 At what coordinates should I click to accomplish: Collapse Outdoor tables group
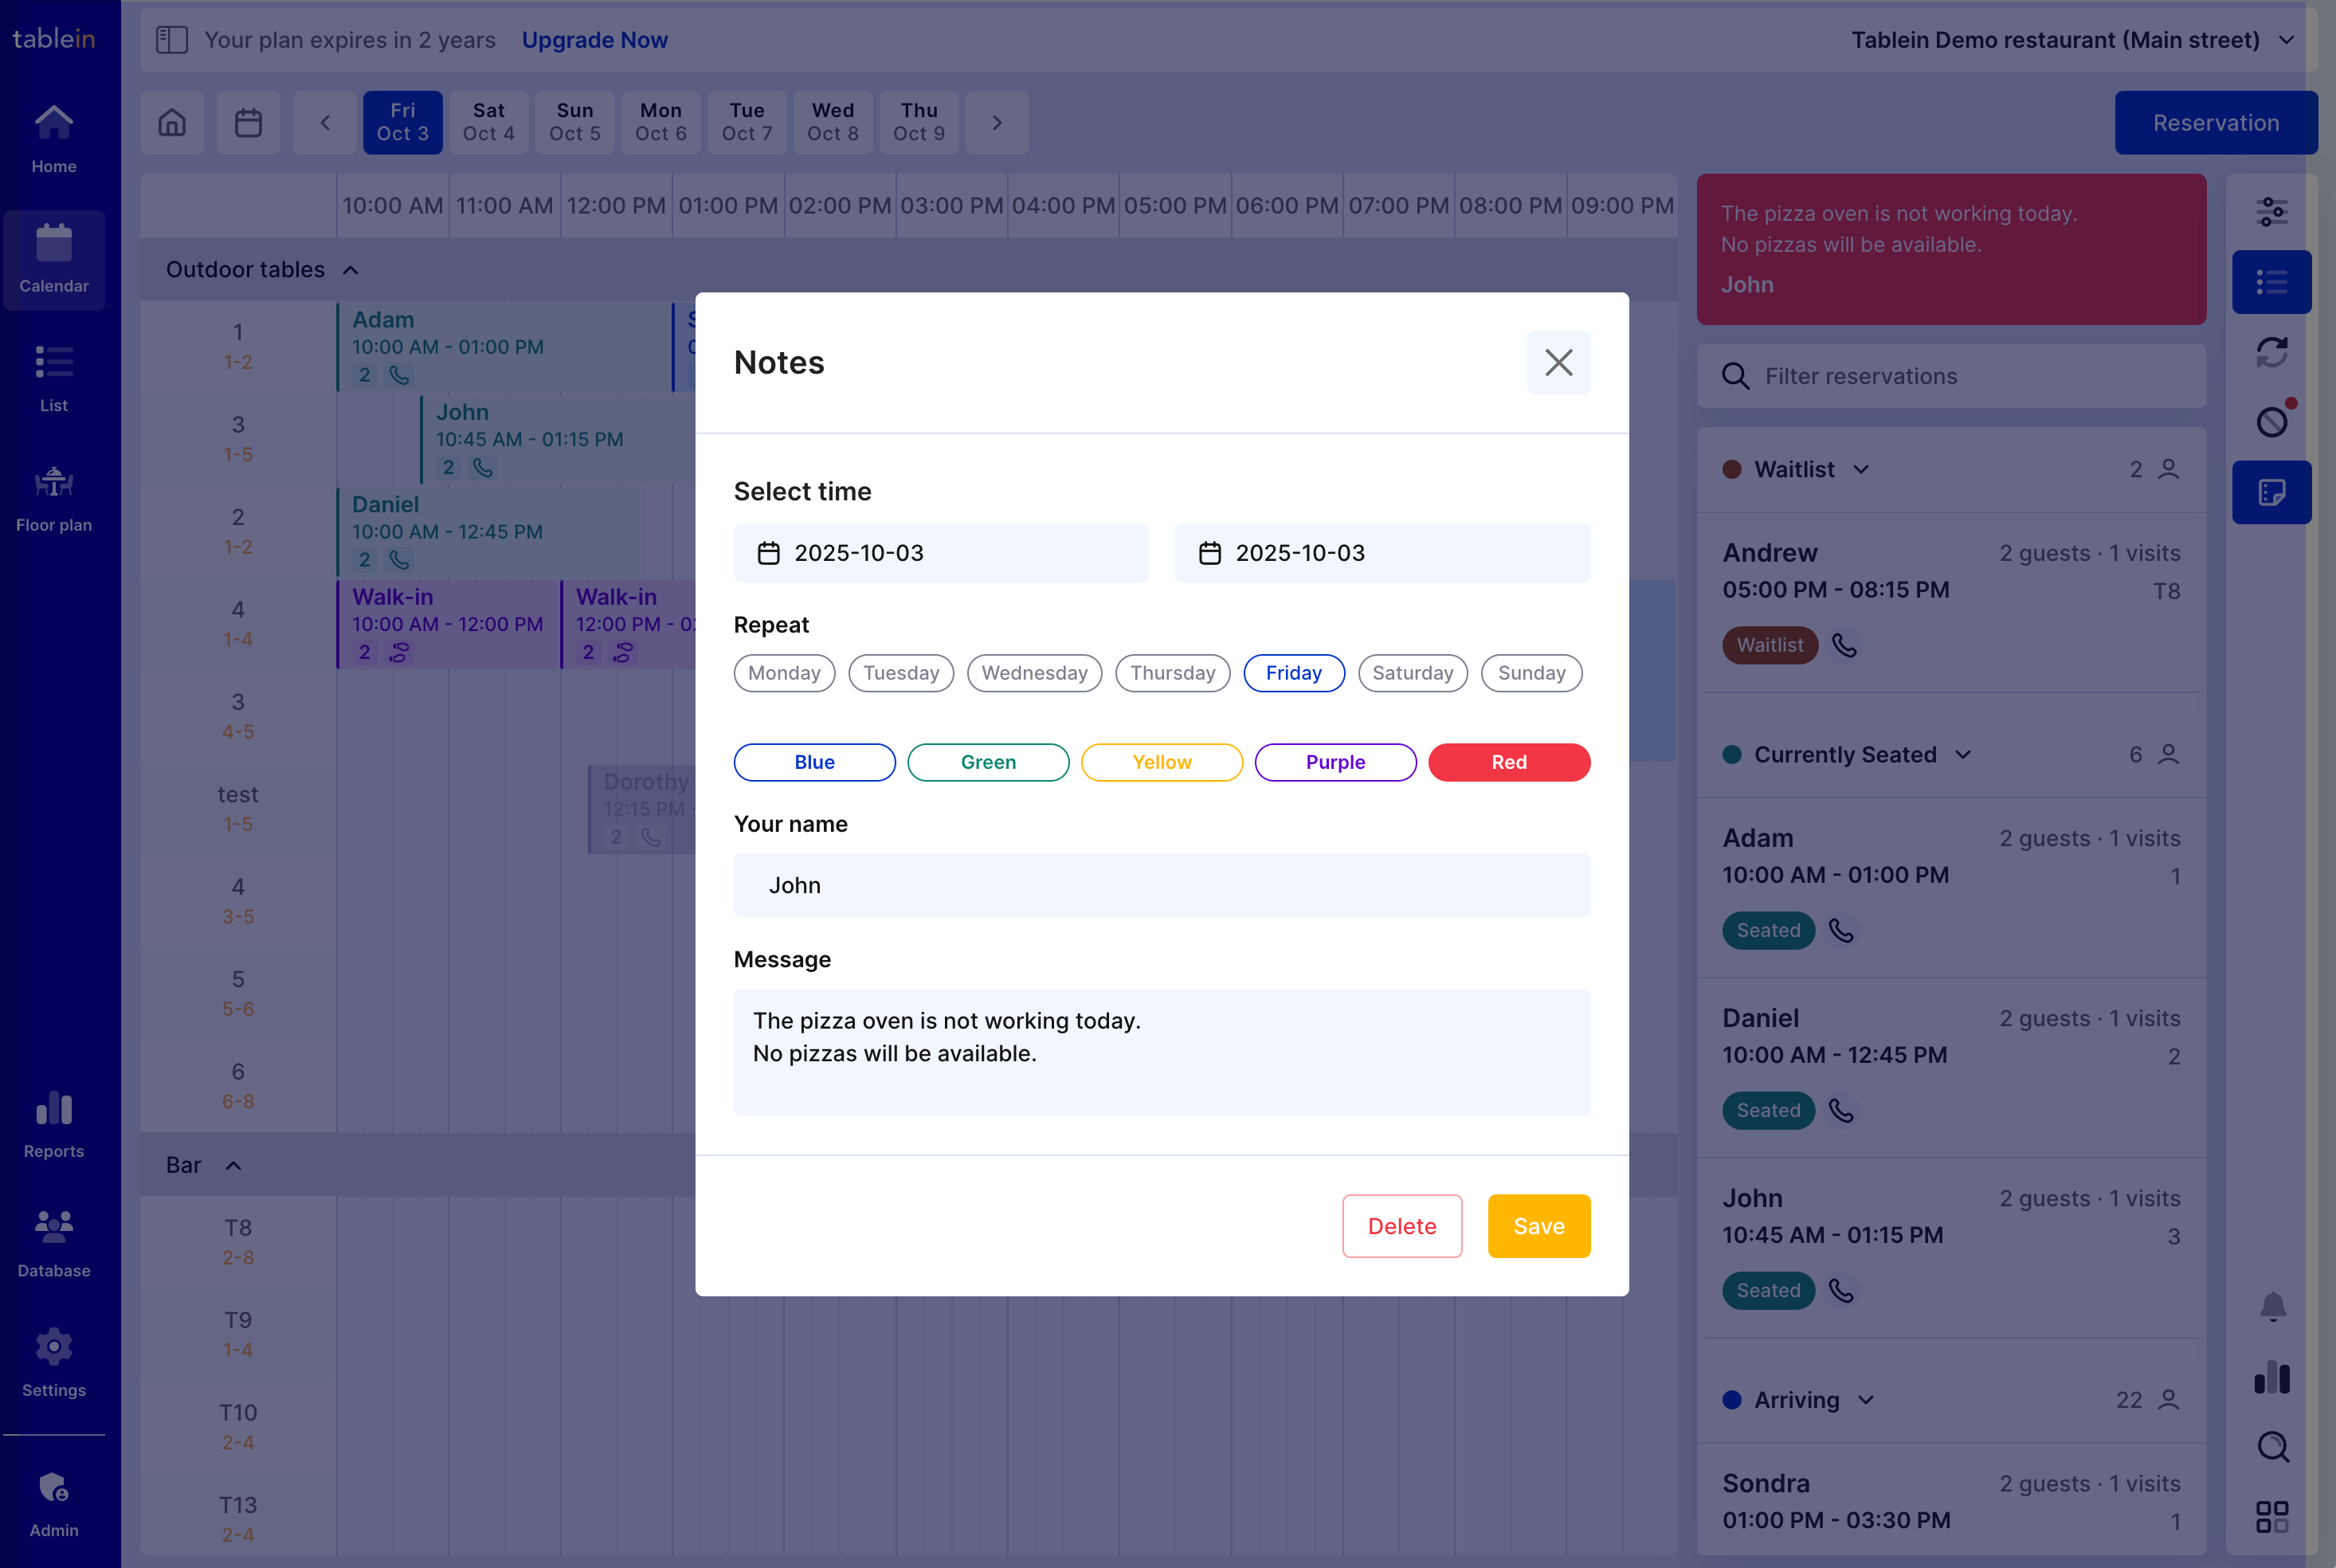click(350, 270)
